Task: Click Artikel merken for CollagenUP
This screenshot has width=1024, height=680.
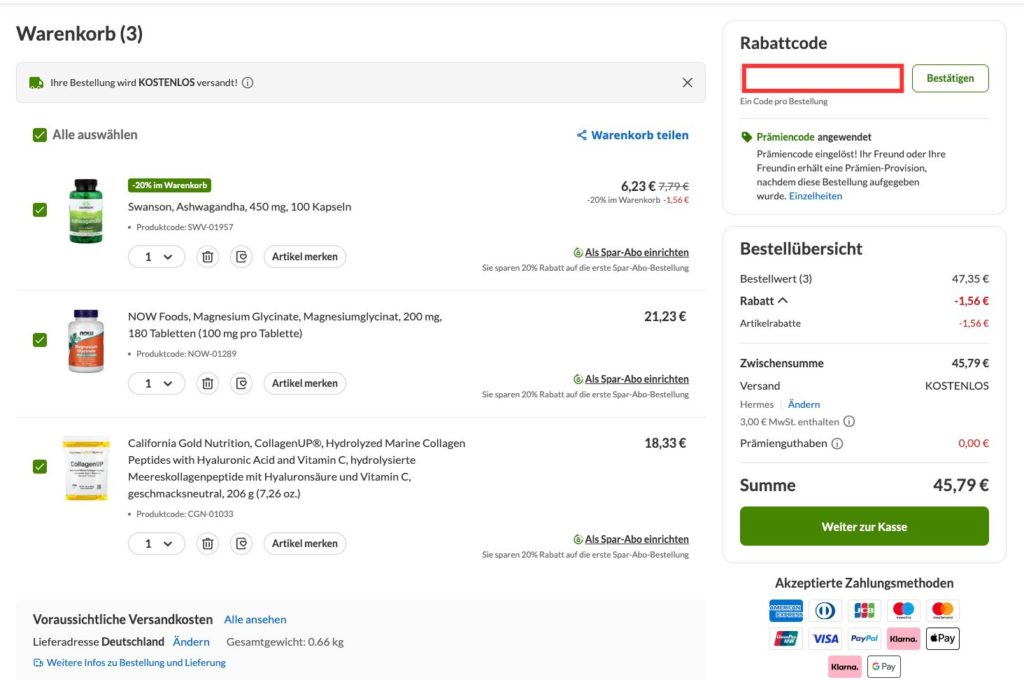Action: [x=305, y=543]
